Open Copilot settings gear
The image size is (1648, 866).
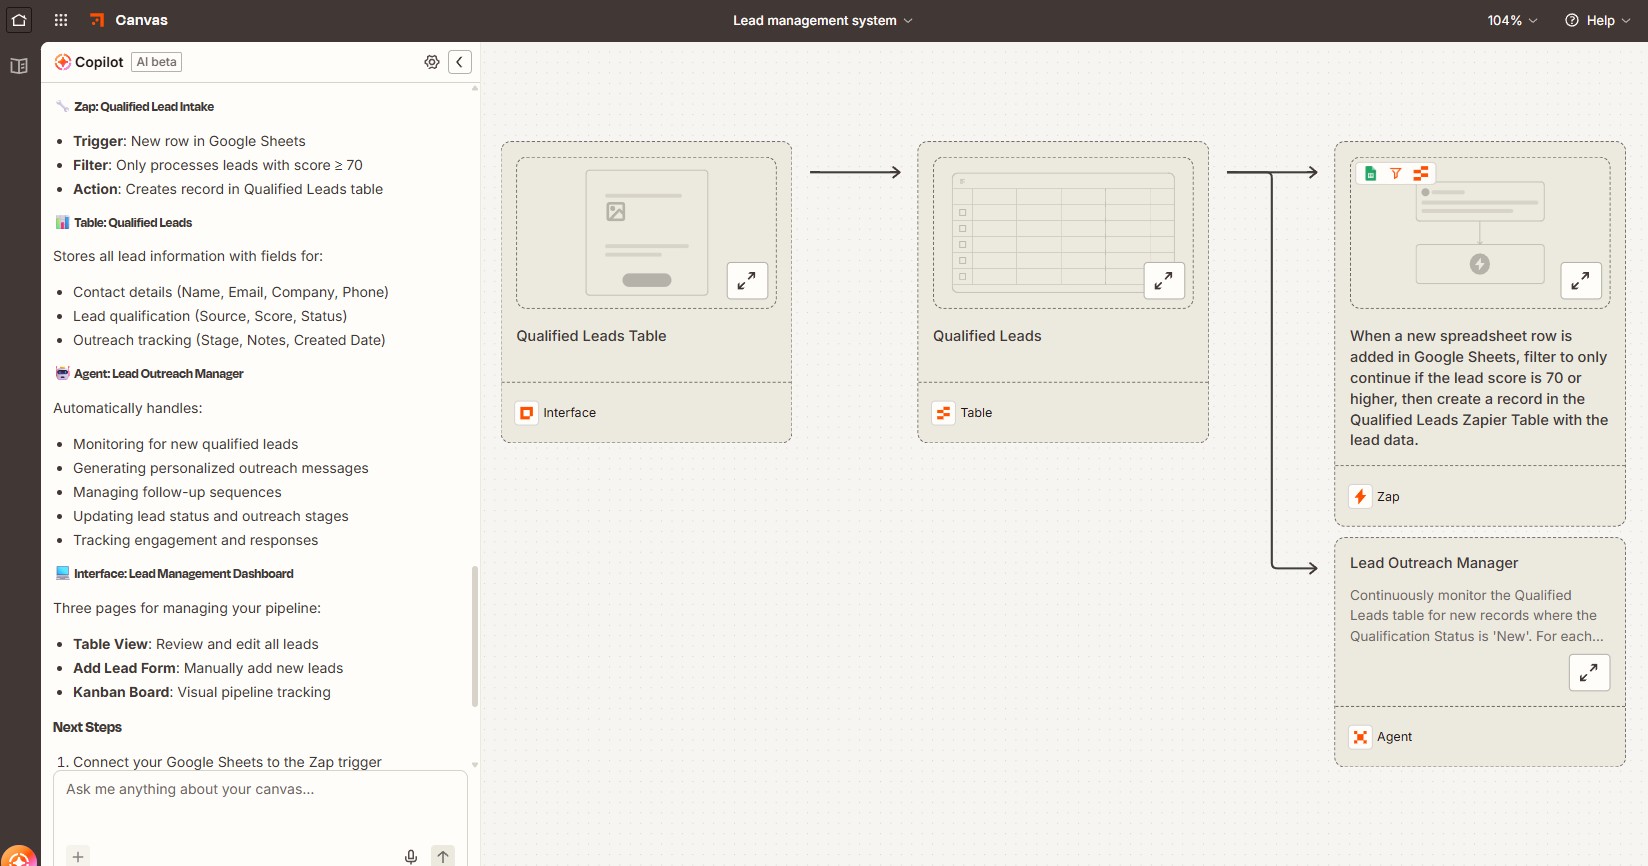[432, 62]
